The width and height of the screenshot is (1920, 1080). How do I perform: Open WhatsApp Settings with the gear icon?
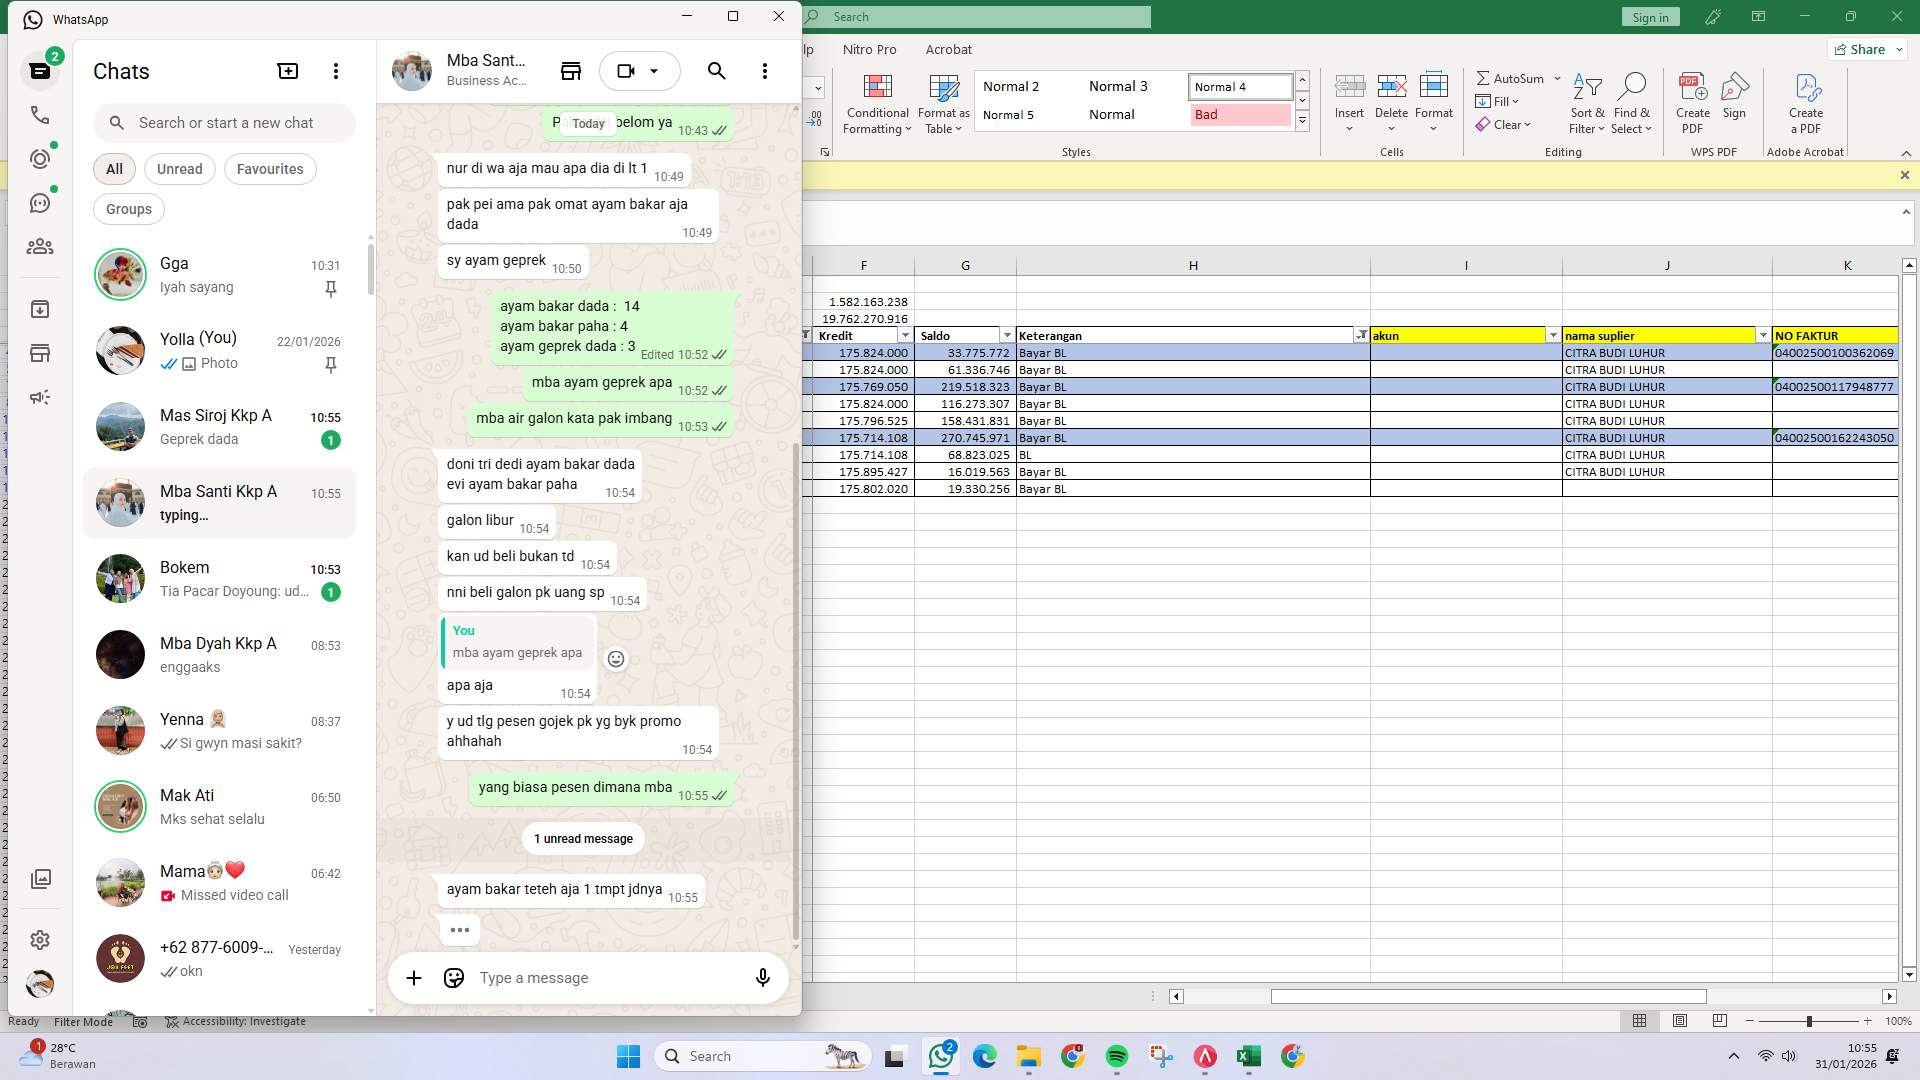pyautogui.click(x=40, y=939)
